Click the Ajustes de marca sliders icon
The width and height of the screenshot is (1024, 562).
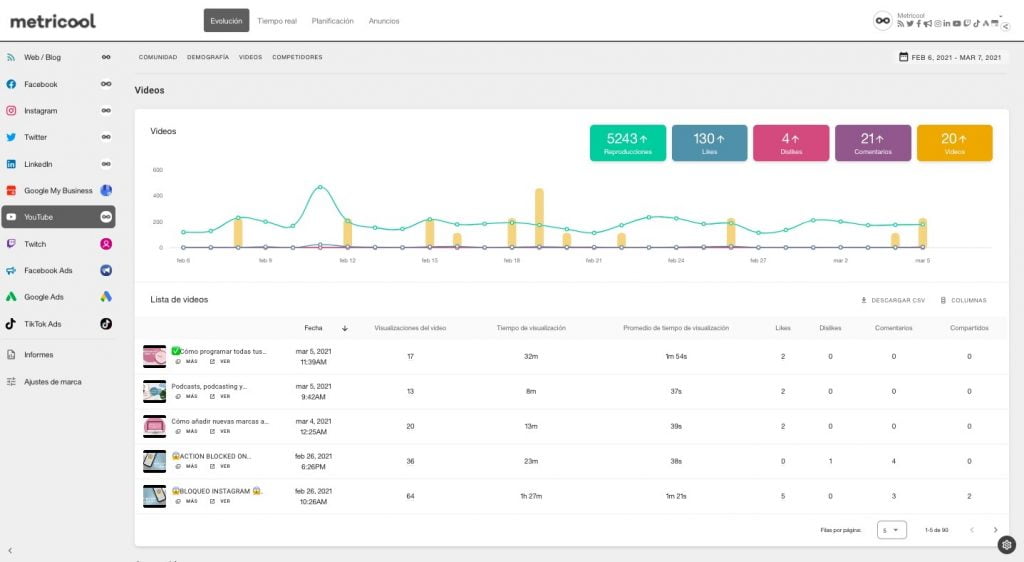(11, 382)
